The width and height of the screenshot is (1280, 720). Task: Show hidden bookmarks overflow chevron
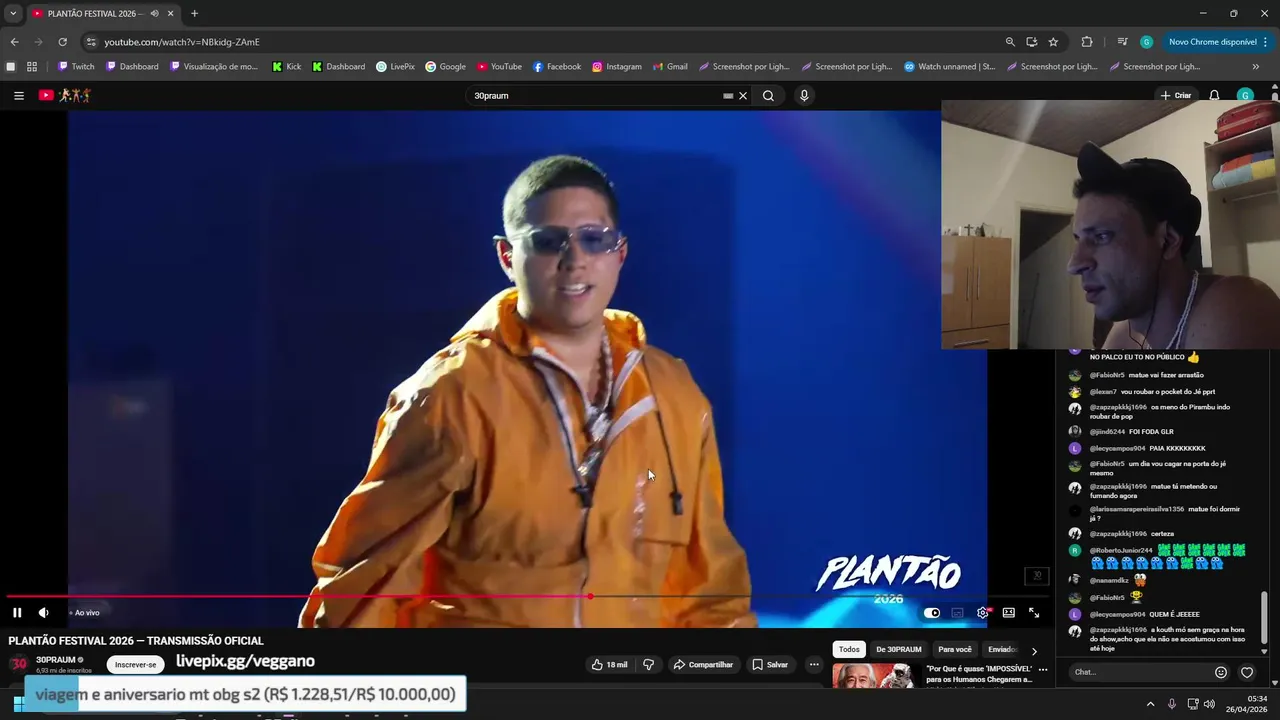pos(1256,67)
